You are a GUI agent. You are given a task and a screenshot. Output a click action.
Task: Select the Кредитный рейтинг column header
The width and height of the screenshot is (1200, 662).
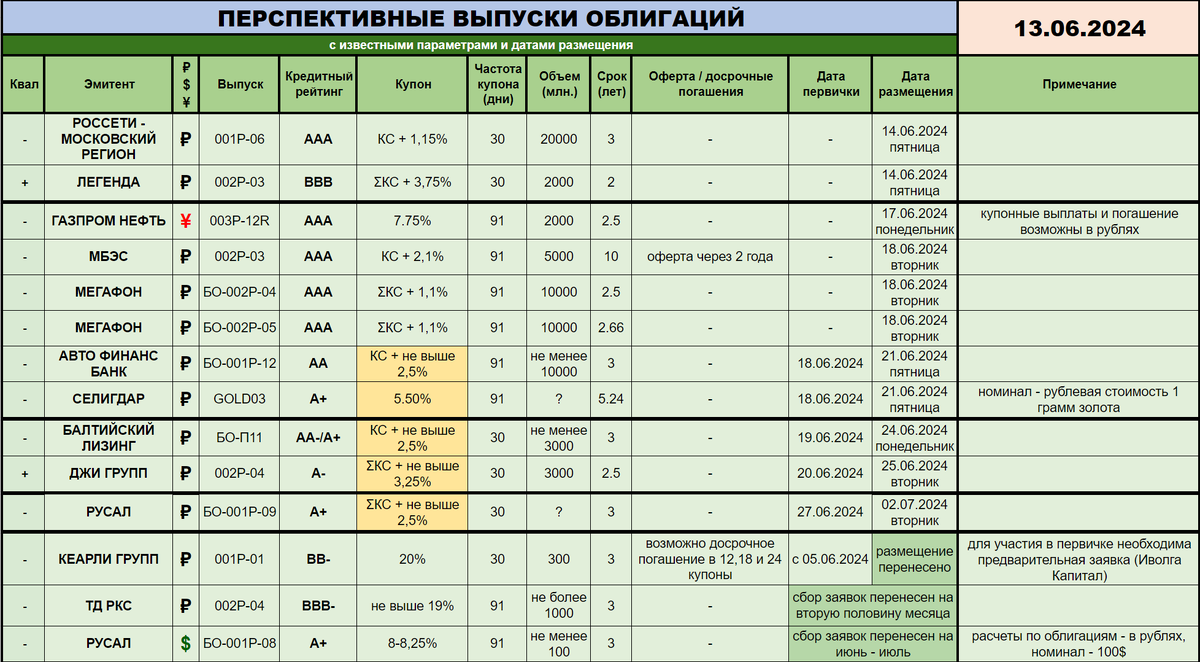318,84
